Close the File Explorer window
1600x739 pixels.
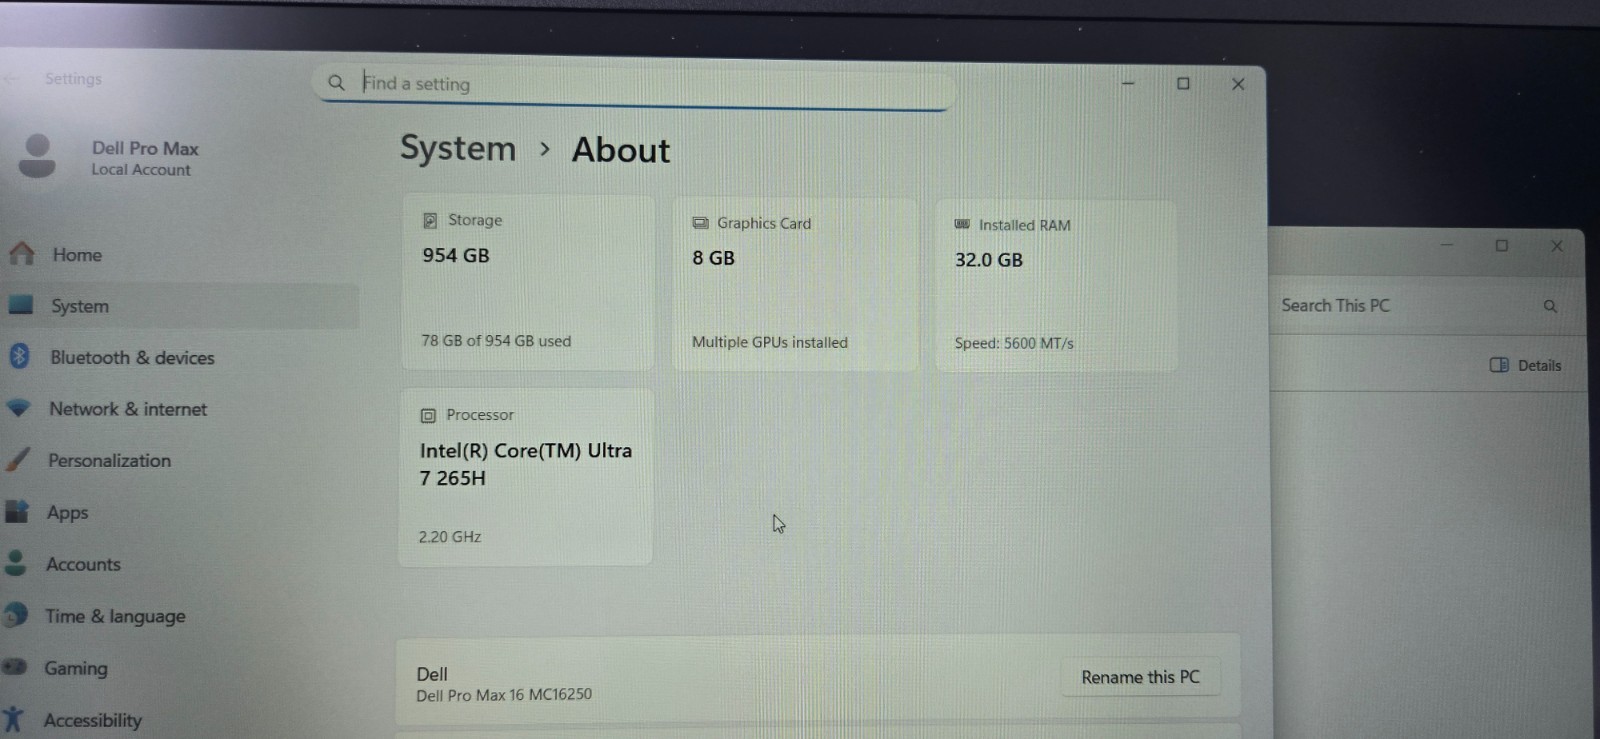tap(1557, 246)
